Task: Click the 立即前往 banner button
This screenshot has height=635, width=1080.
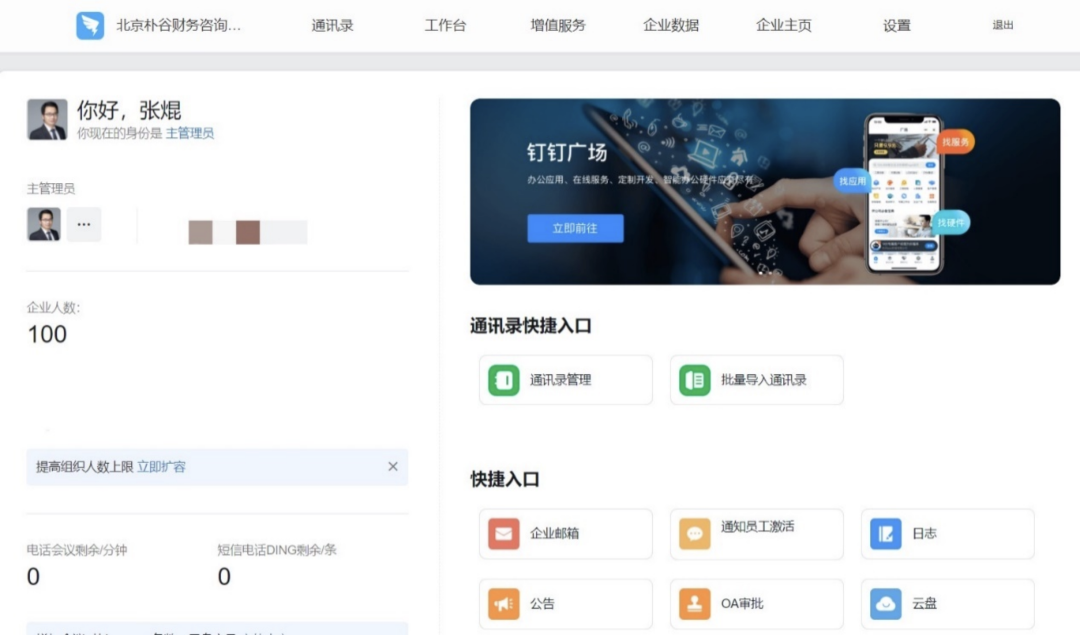Action: tap(576, 228)
